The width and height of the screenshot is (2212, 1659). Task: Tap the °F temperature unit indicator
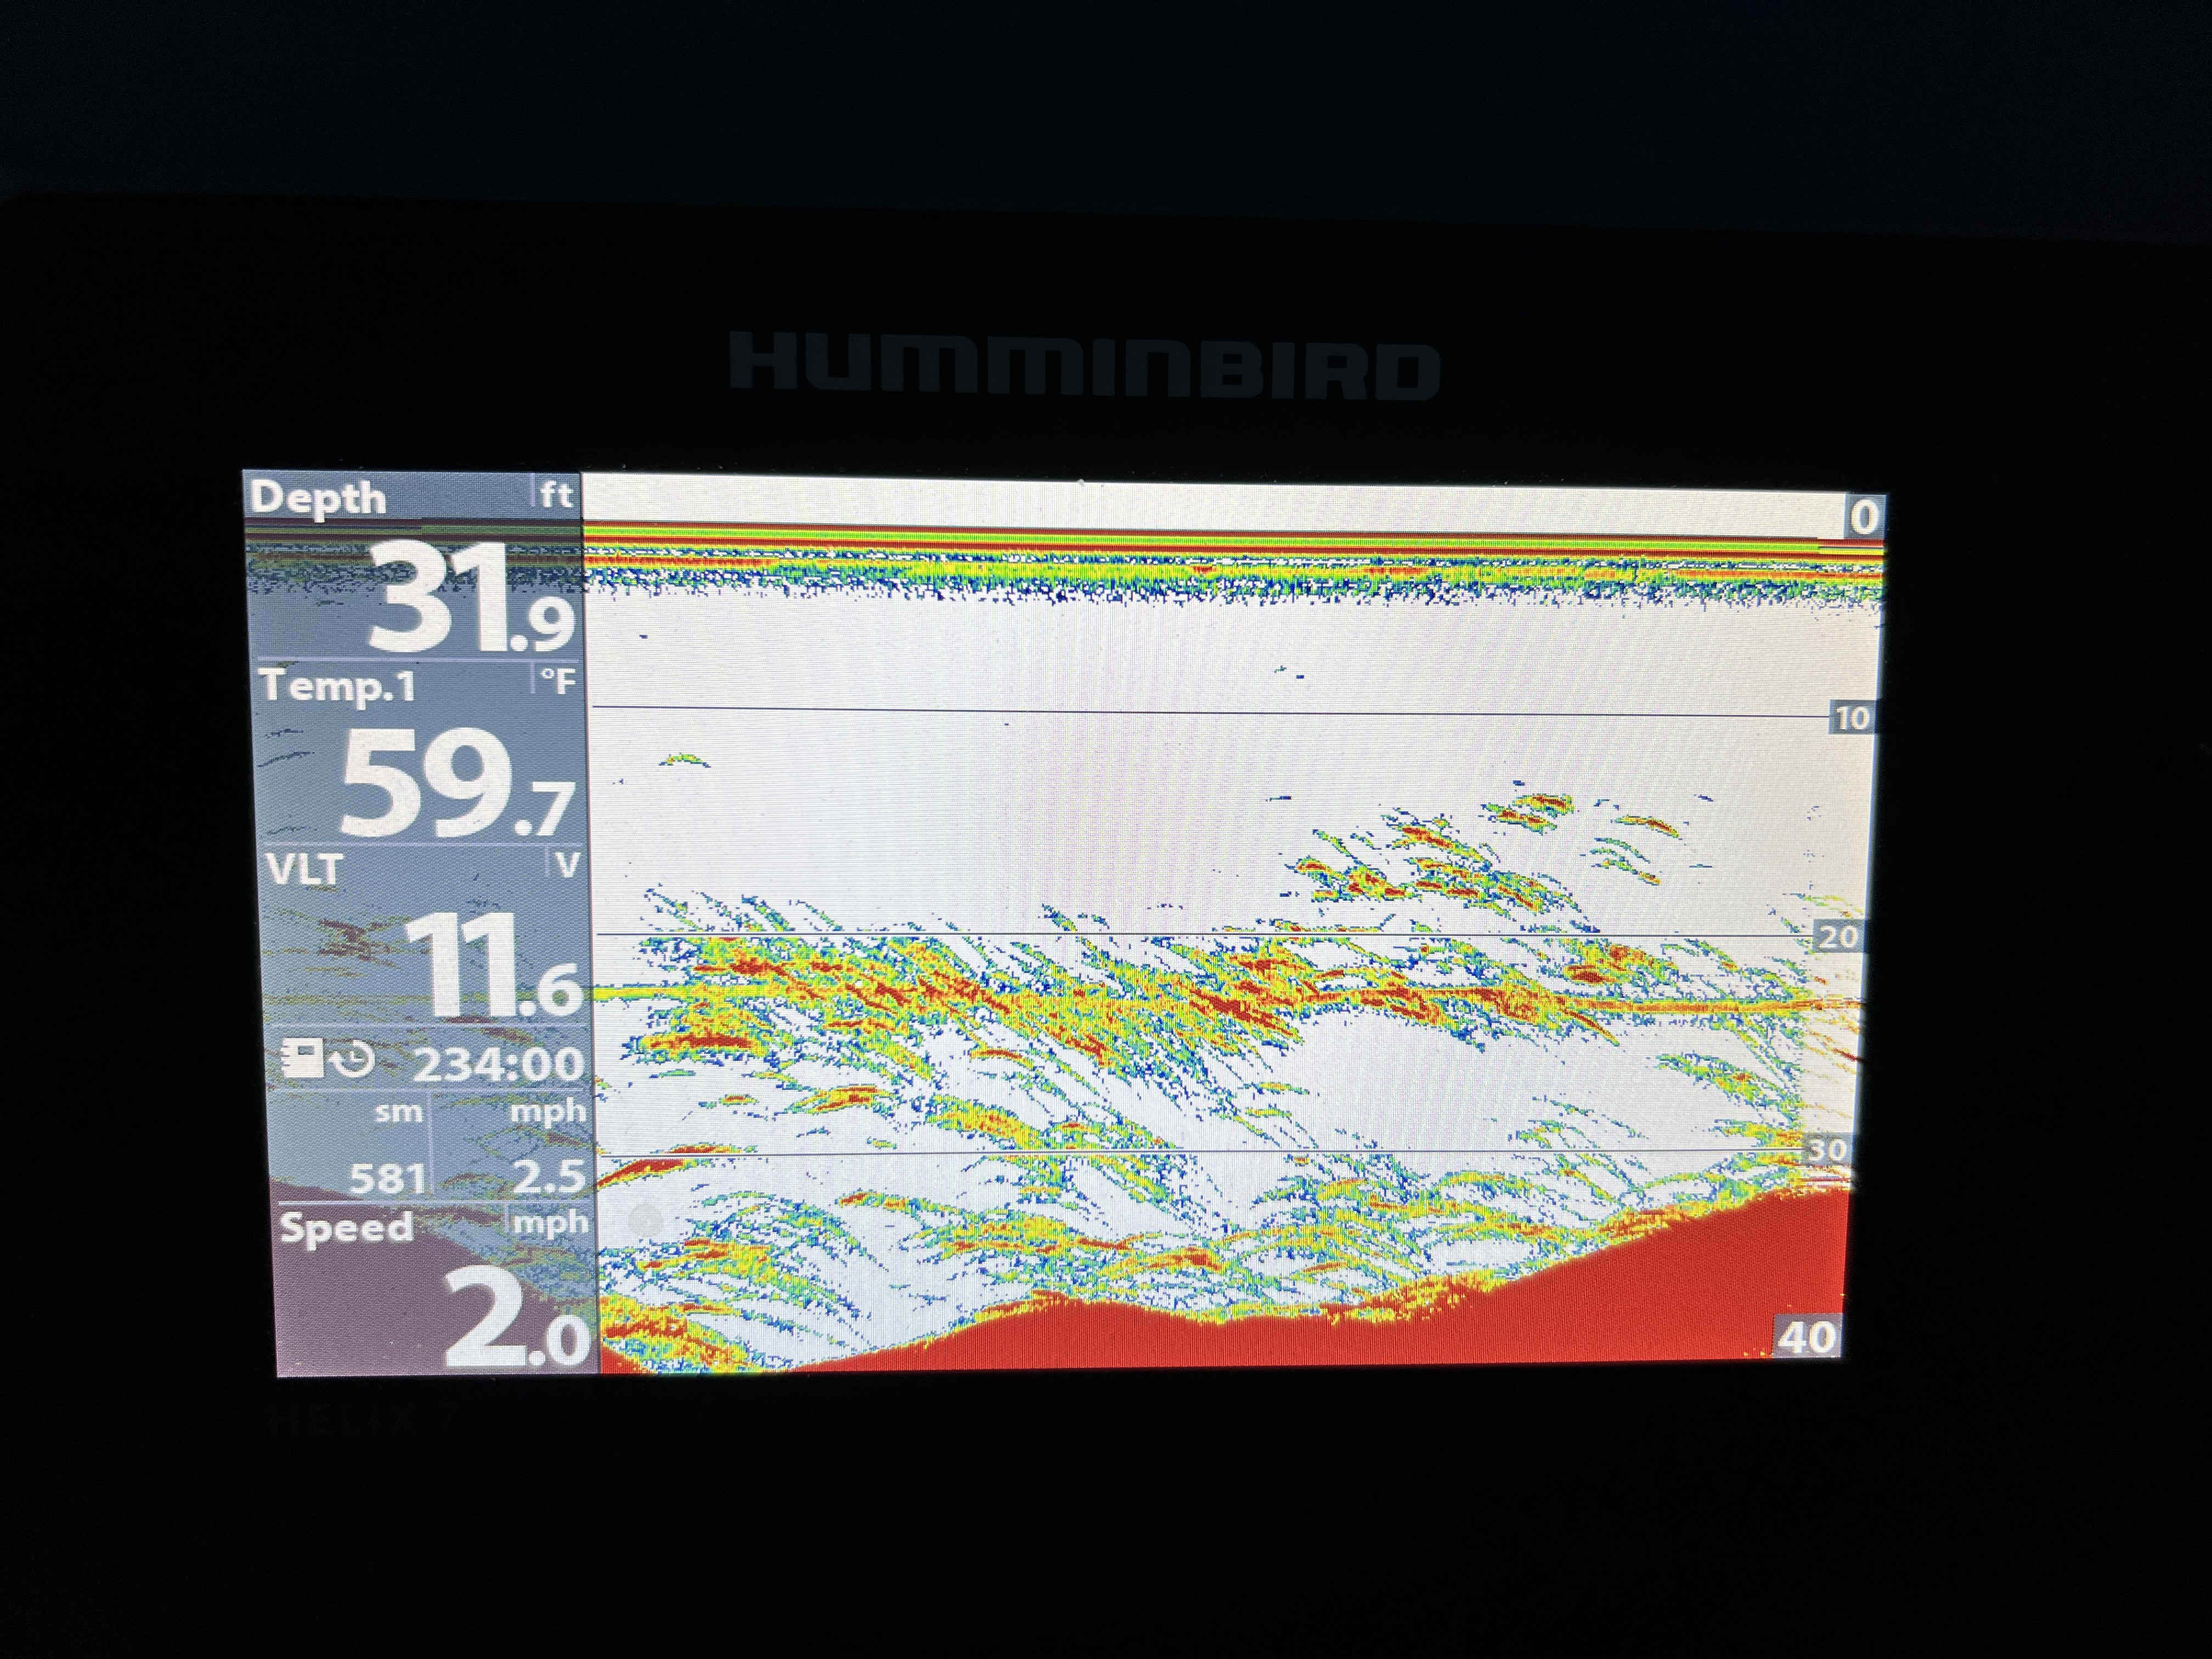(558, 682)
